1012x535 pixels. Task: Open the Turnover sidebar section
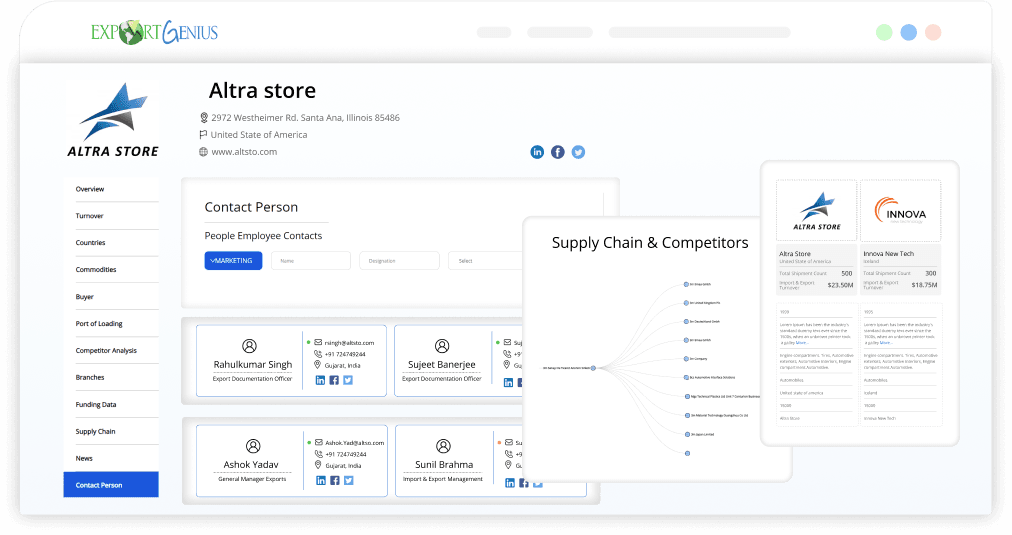pyautogui.click(x=89, y=216)
